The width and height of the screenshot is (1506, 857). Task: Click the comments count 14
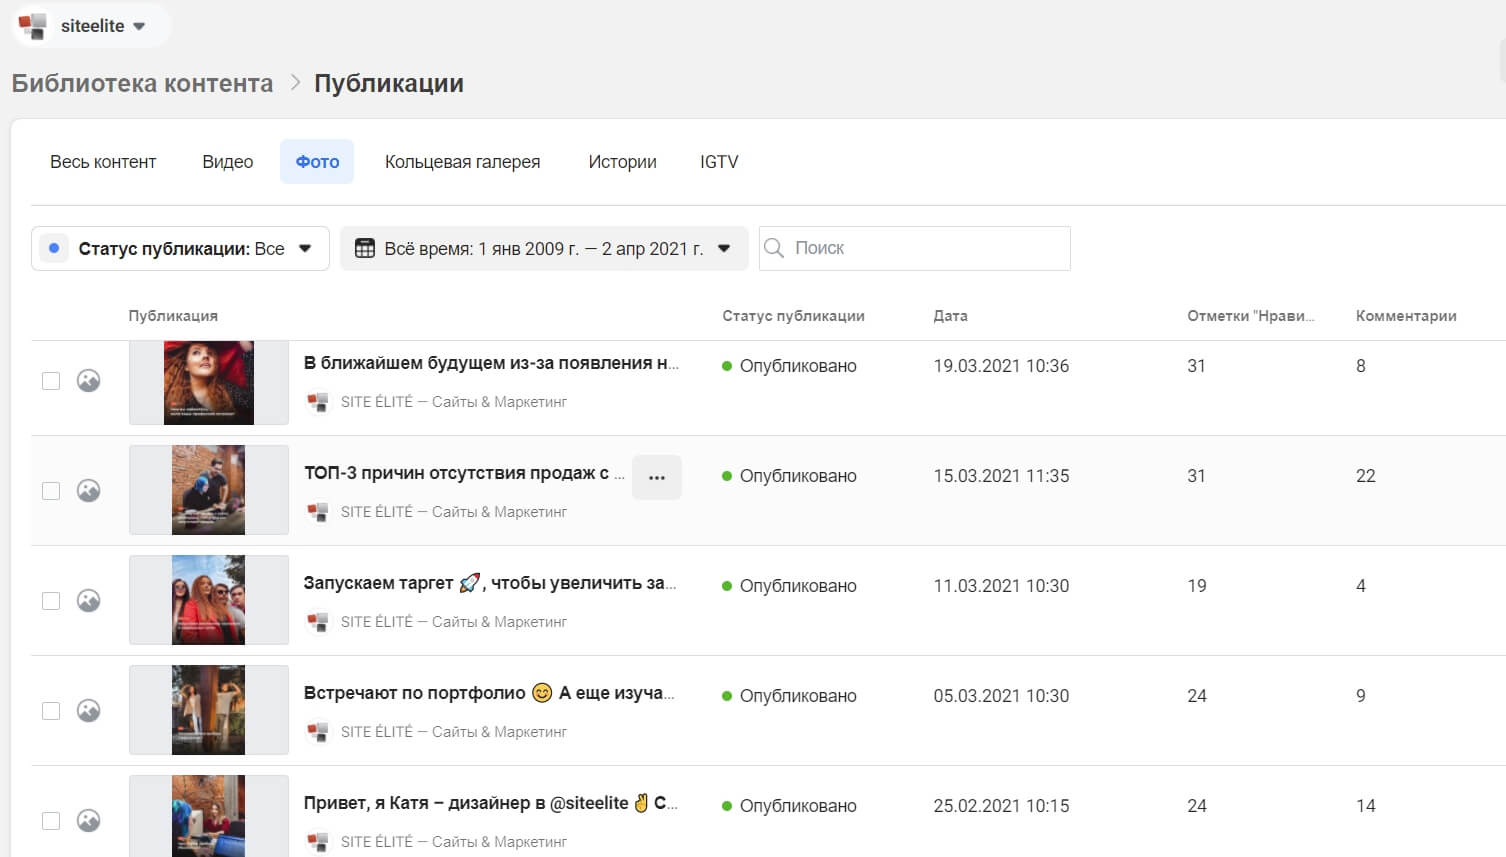coord(1366,806)
